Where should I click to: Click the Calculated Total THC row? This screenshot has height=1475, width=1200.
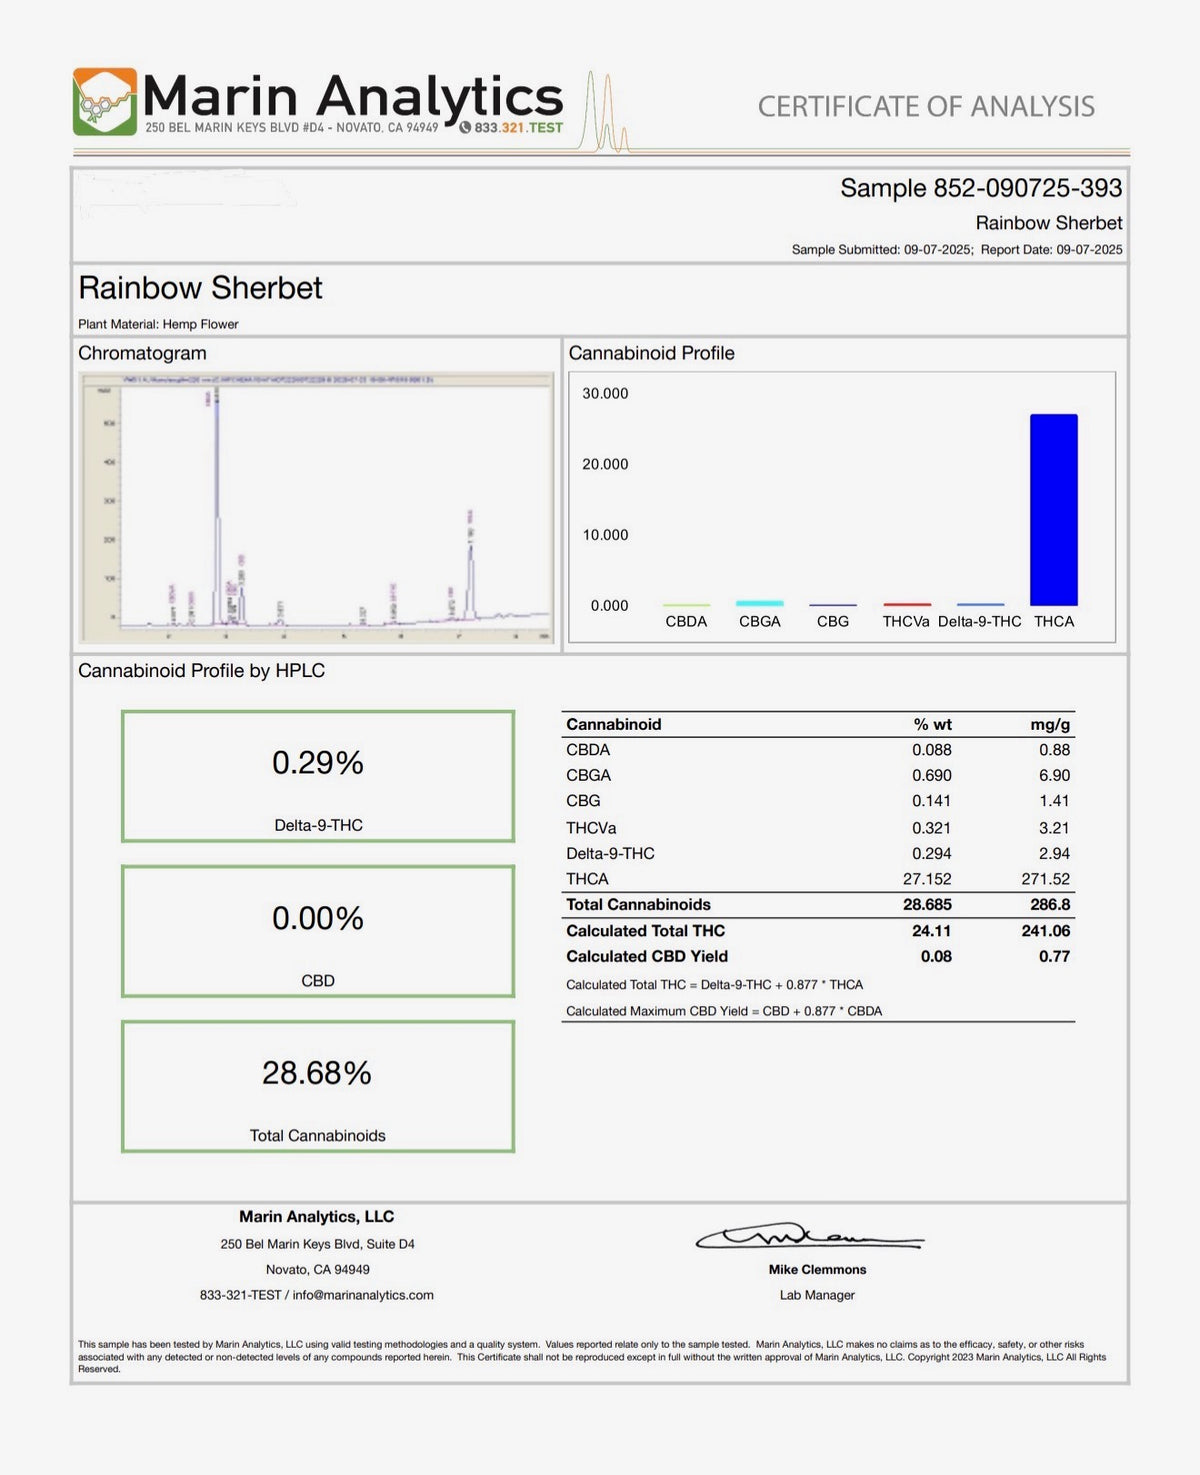(x=818, y=931)
